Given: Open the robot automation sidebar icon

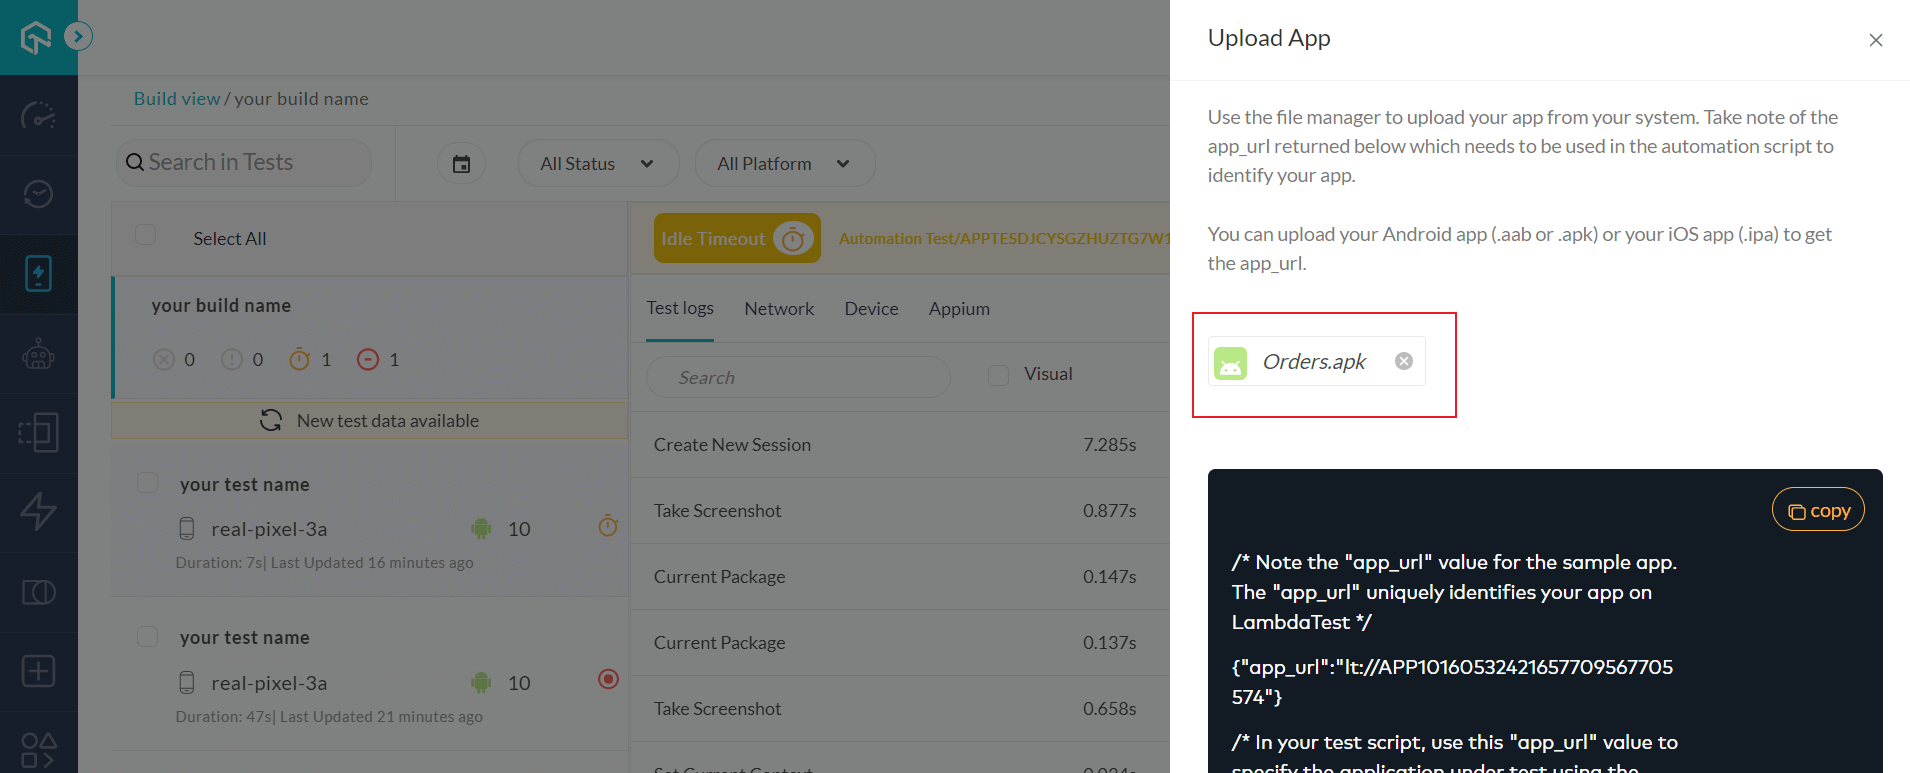Looking at the screenshot, I should [38, 354].
